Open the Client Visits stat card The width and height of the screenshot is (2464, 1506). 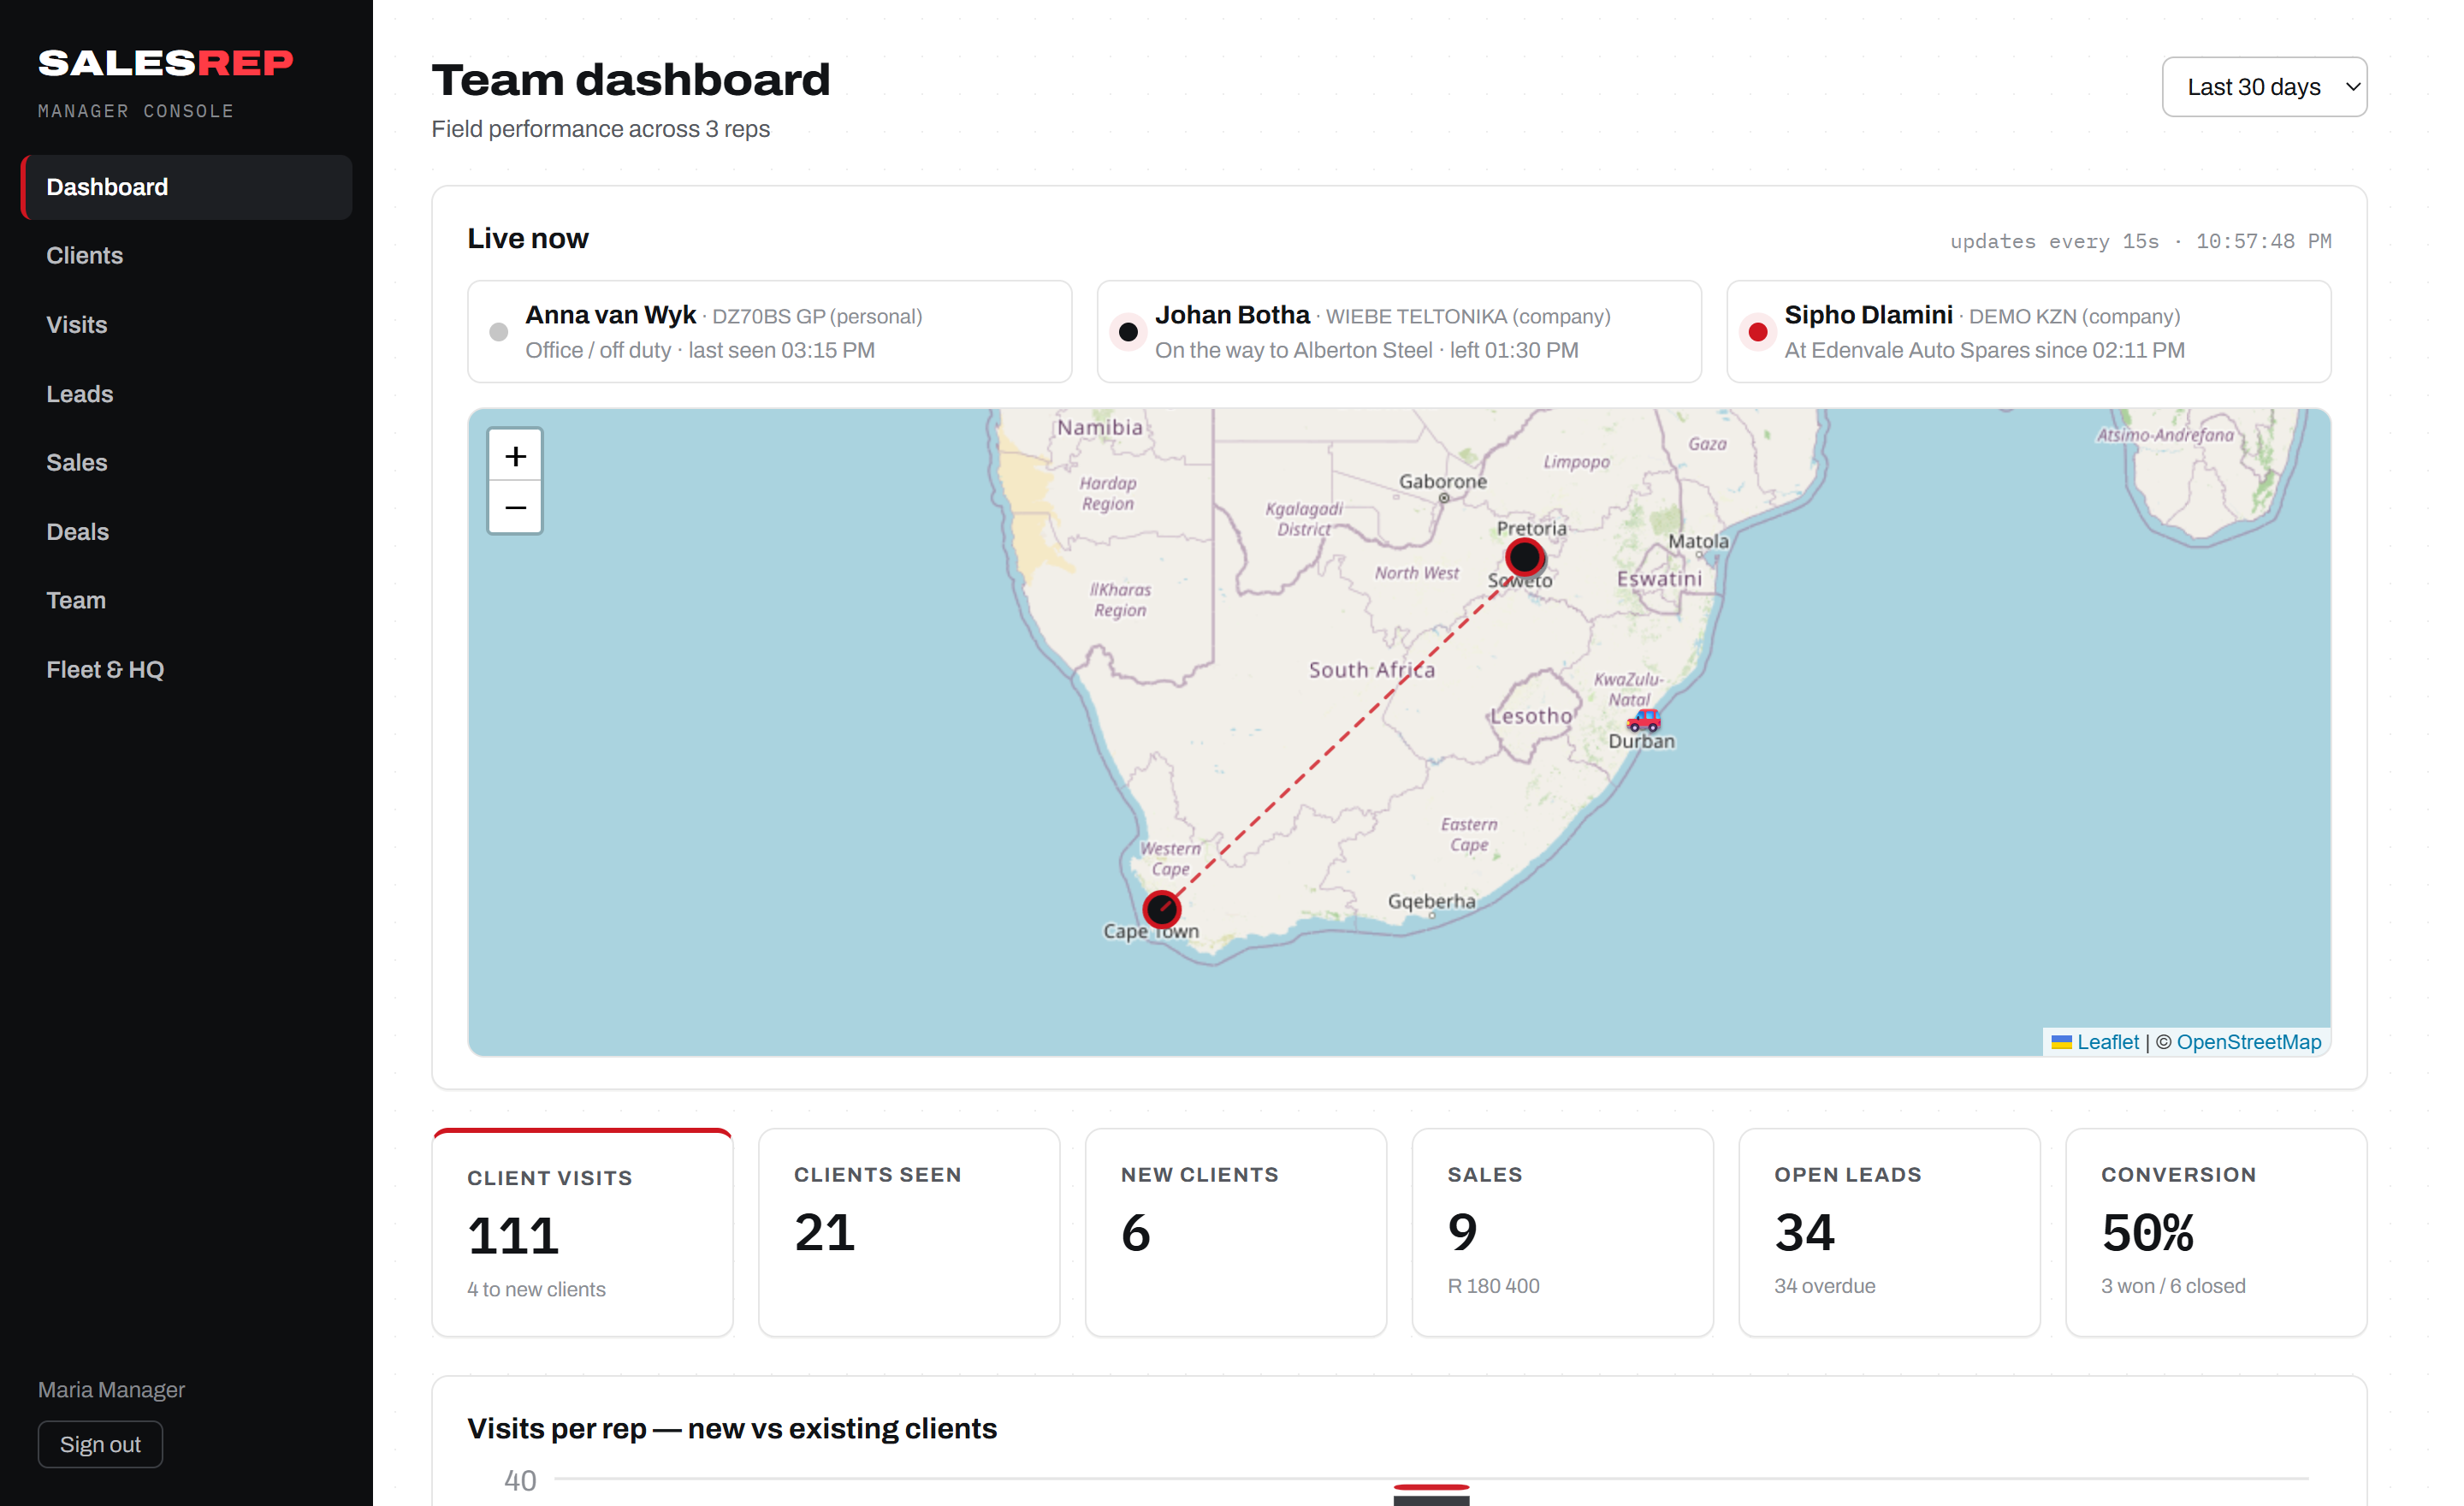coord(582,1233)
